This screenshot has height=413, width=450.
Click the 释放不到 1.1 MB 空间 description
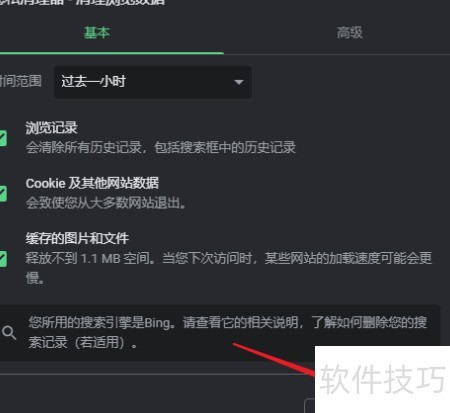229,268
